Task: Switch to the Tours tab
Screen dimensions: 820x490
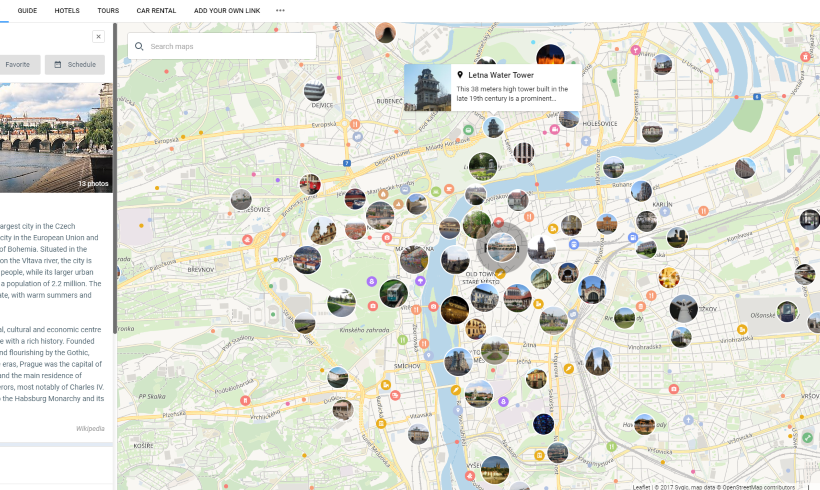Action: pyautogui.click(x=108, y=10)
